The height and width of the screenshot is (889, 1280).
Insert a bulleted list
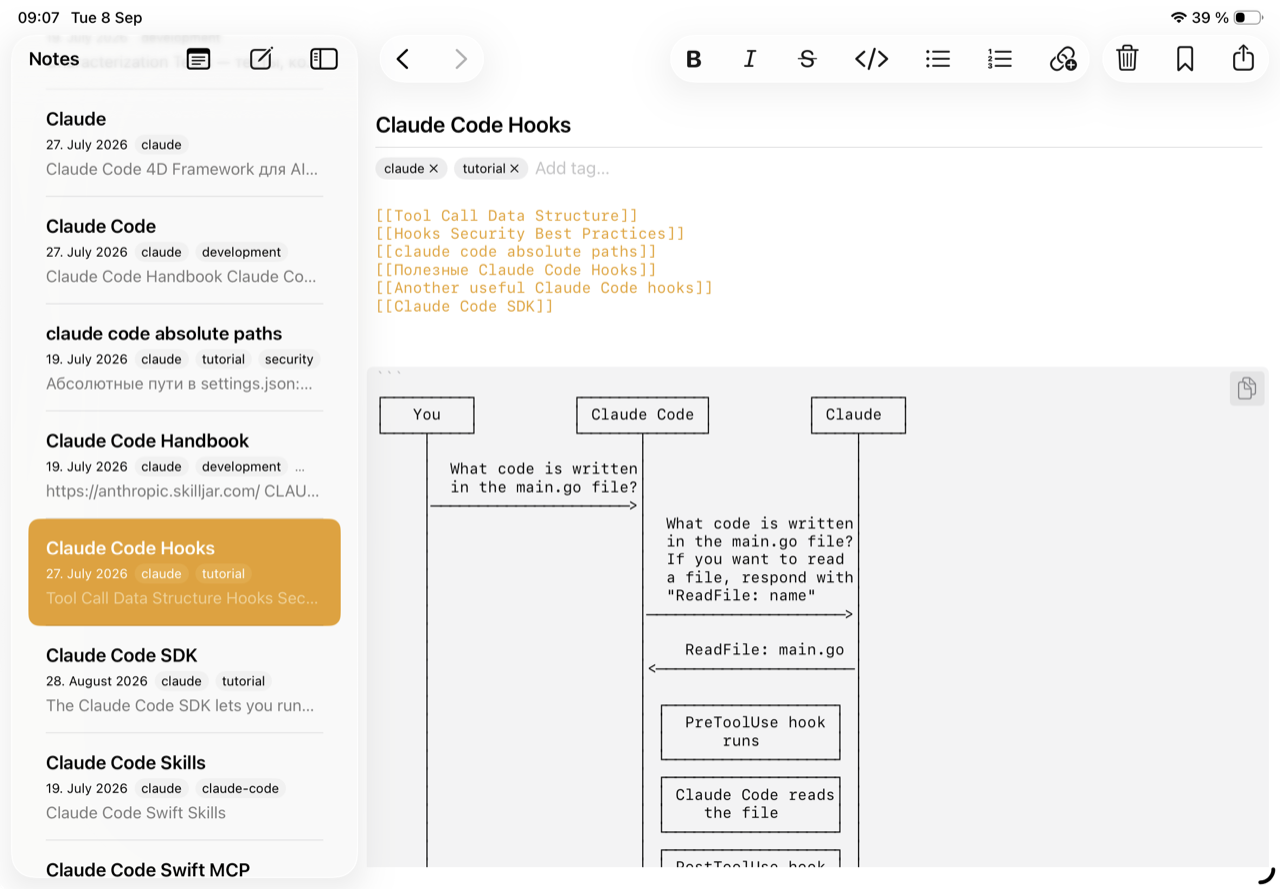(x=938, y=59)
